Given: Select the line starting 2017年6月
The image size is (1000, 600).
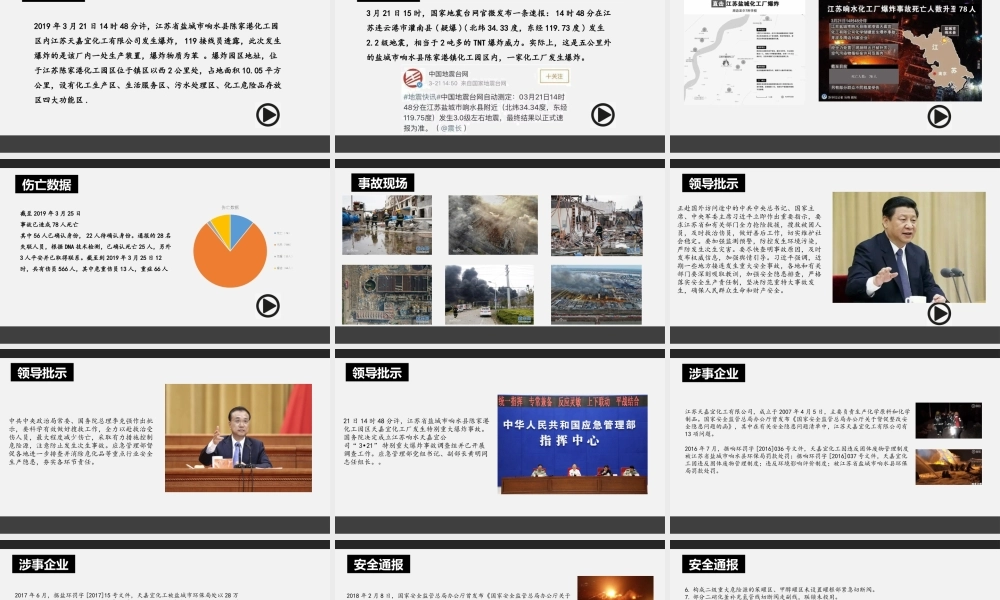Looking at the screenshot, I should [x=127, y=595].
